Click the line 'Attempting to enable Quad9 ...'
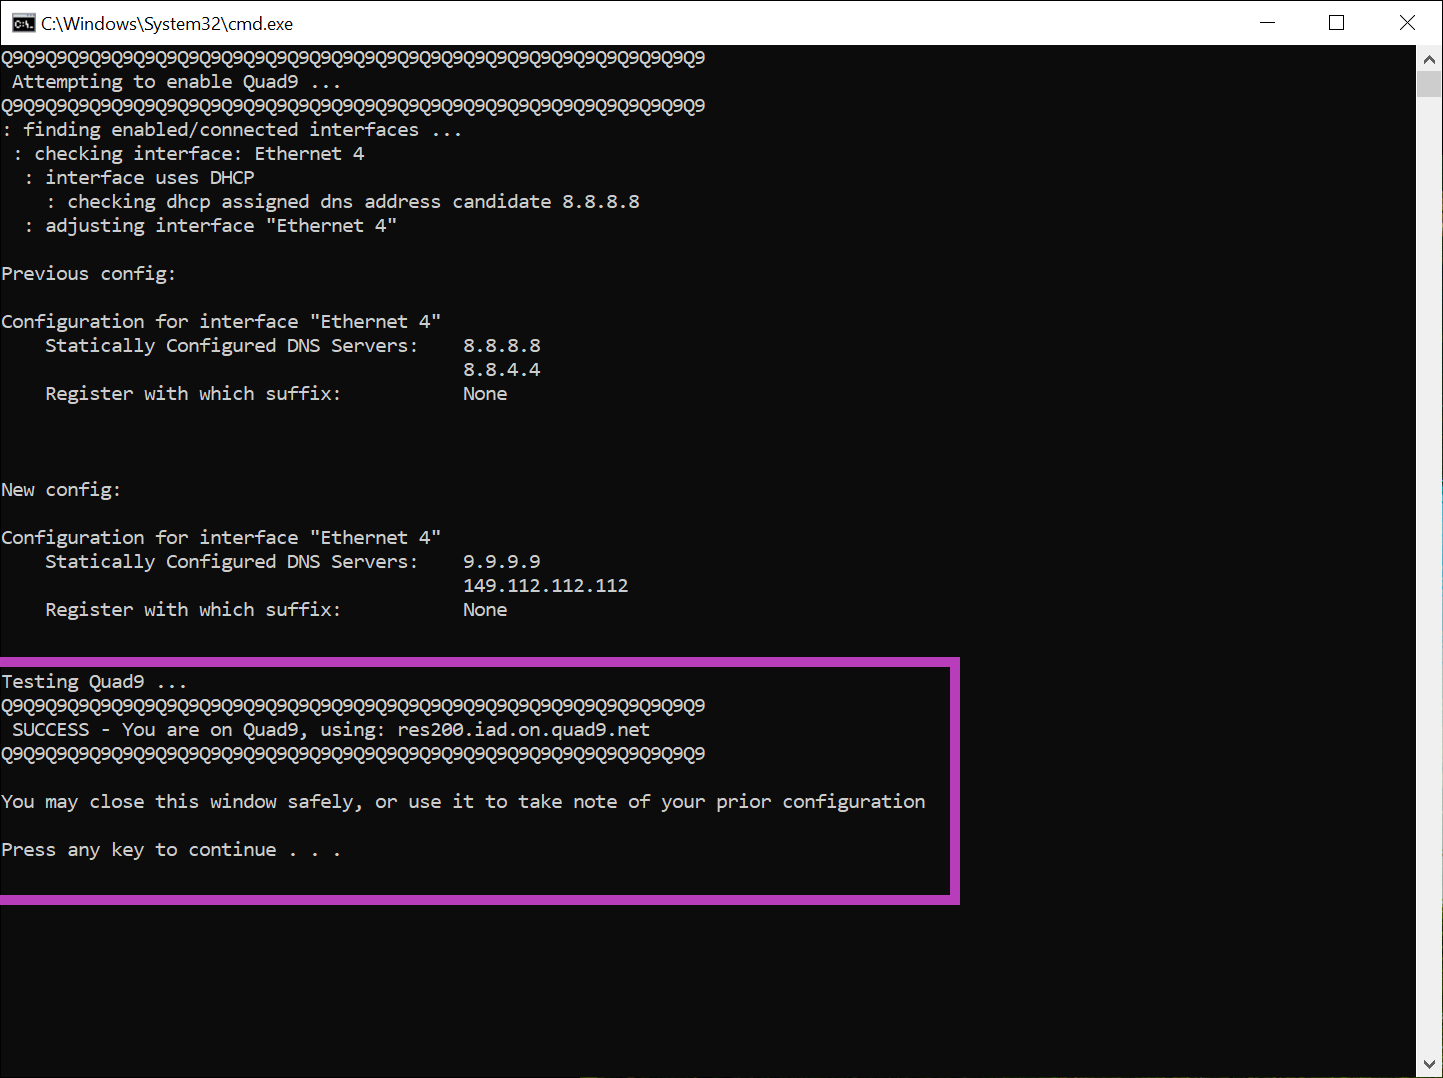1443x1078 pixels. pos(176,82)
